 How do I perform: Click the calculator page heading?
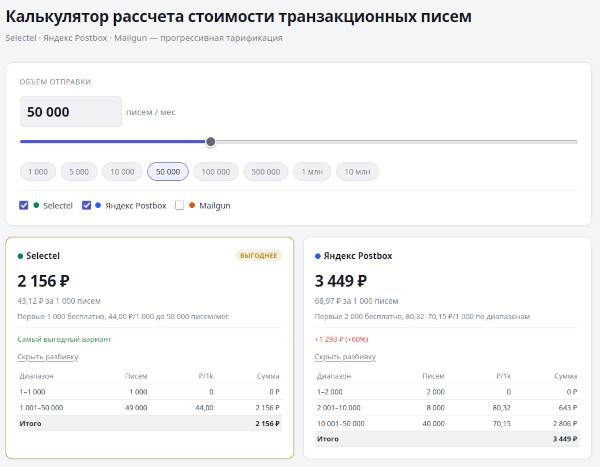point(238,16)
